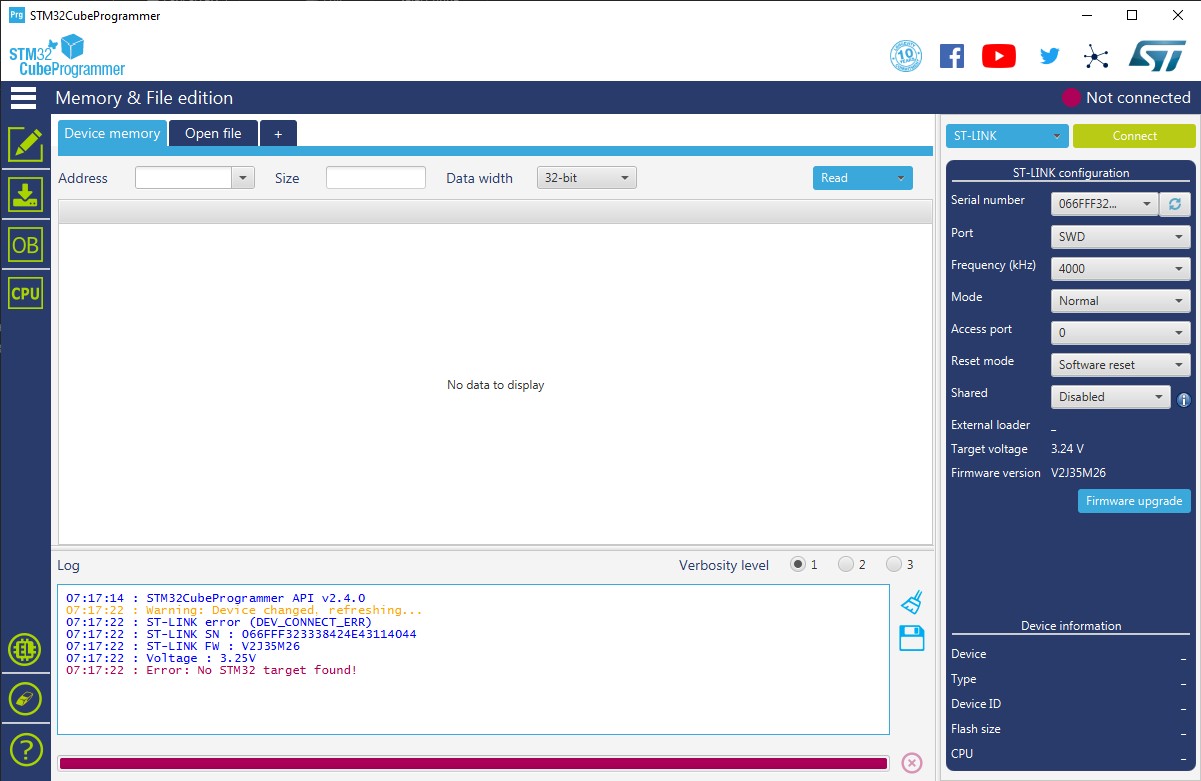Click log line 'Error: No STM32 target found!'
This screenshot has width=1201, height=781.
pos(211,670)
